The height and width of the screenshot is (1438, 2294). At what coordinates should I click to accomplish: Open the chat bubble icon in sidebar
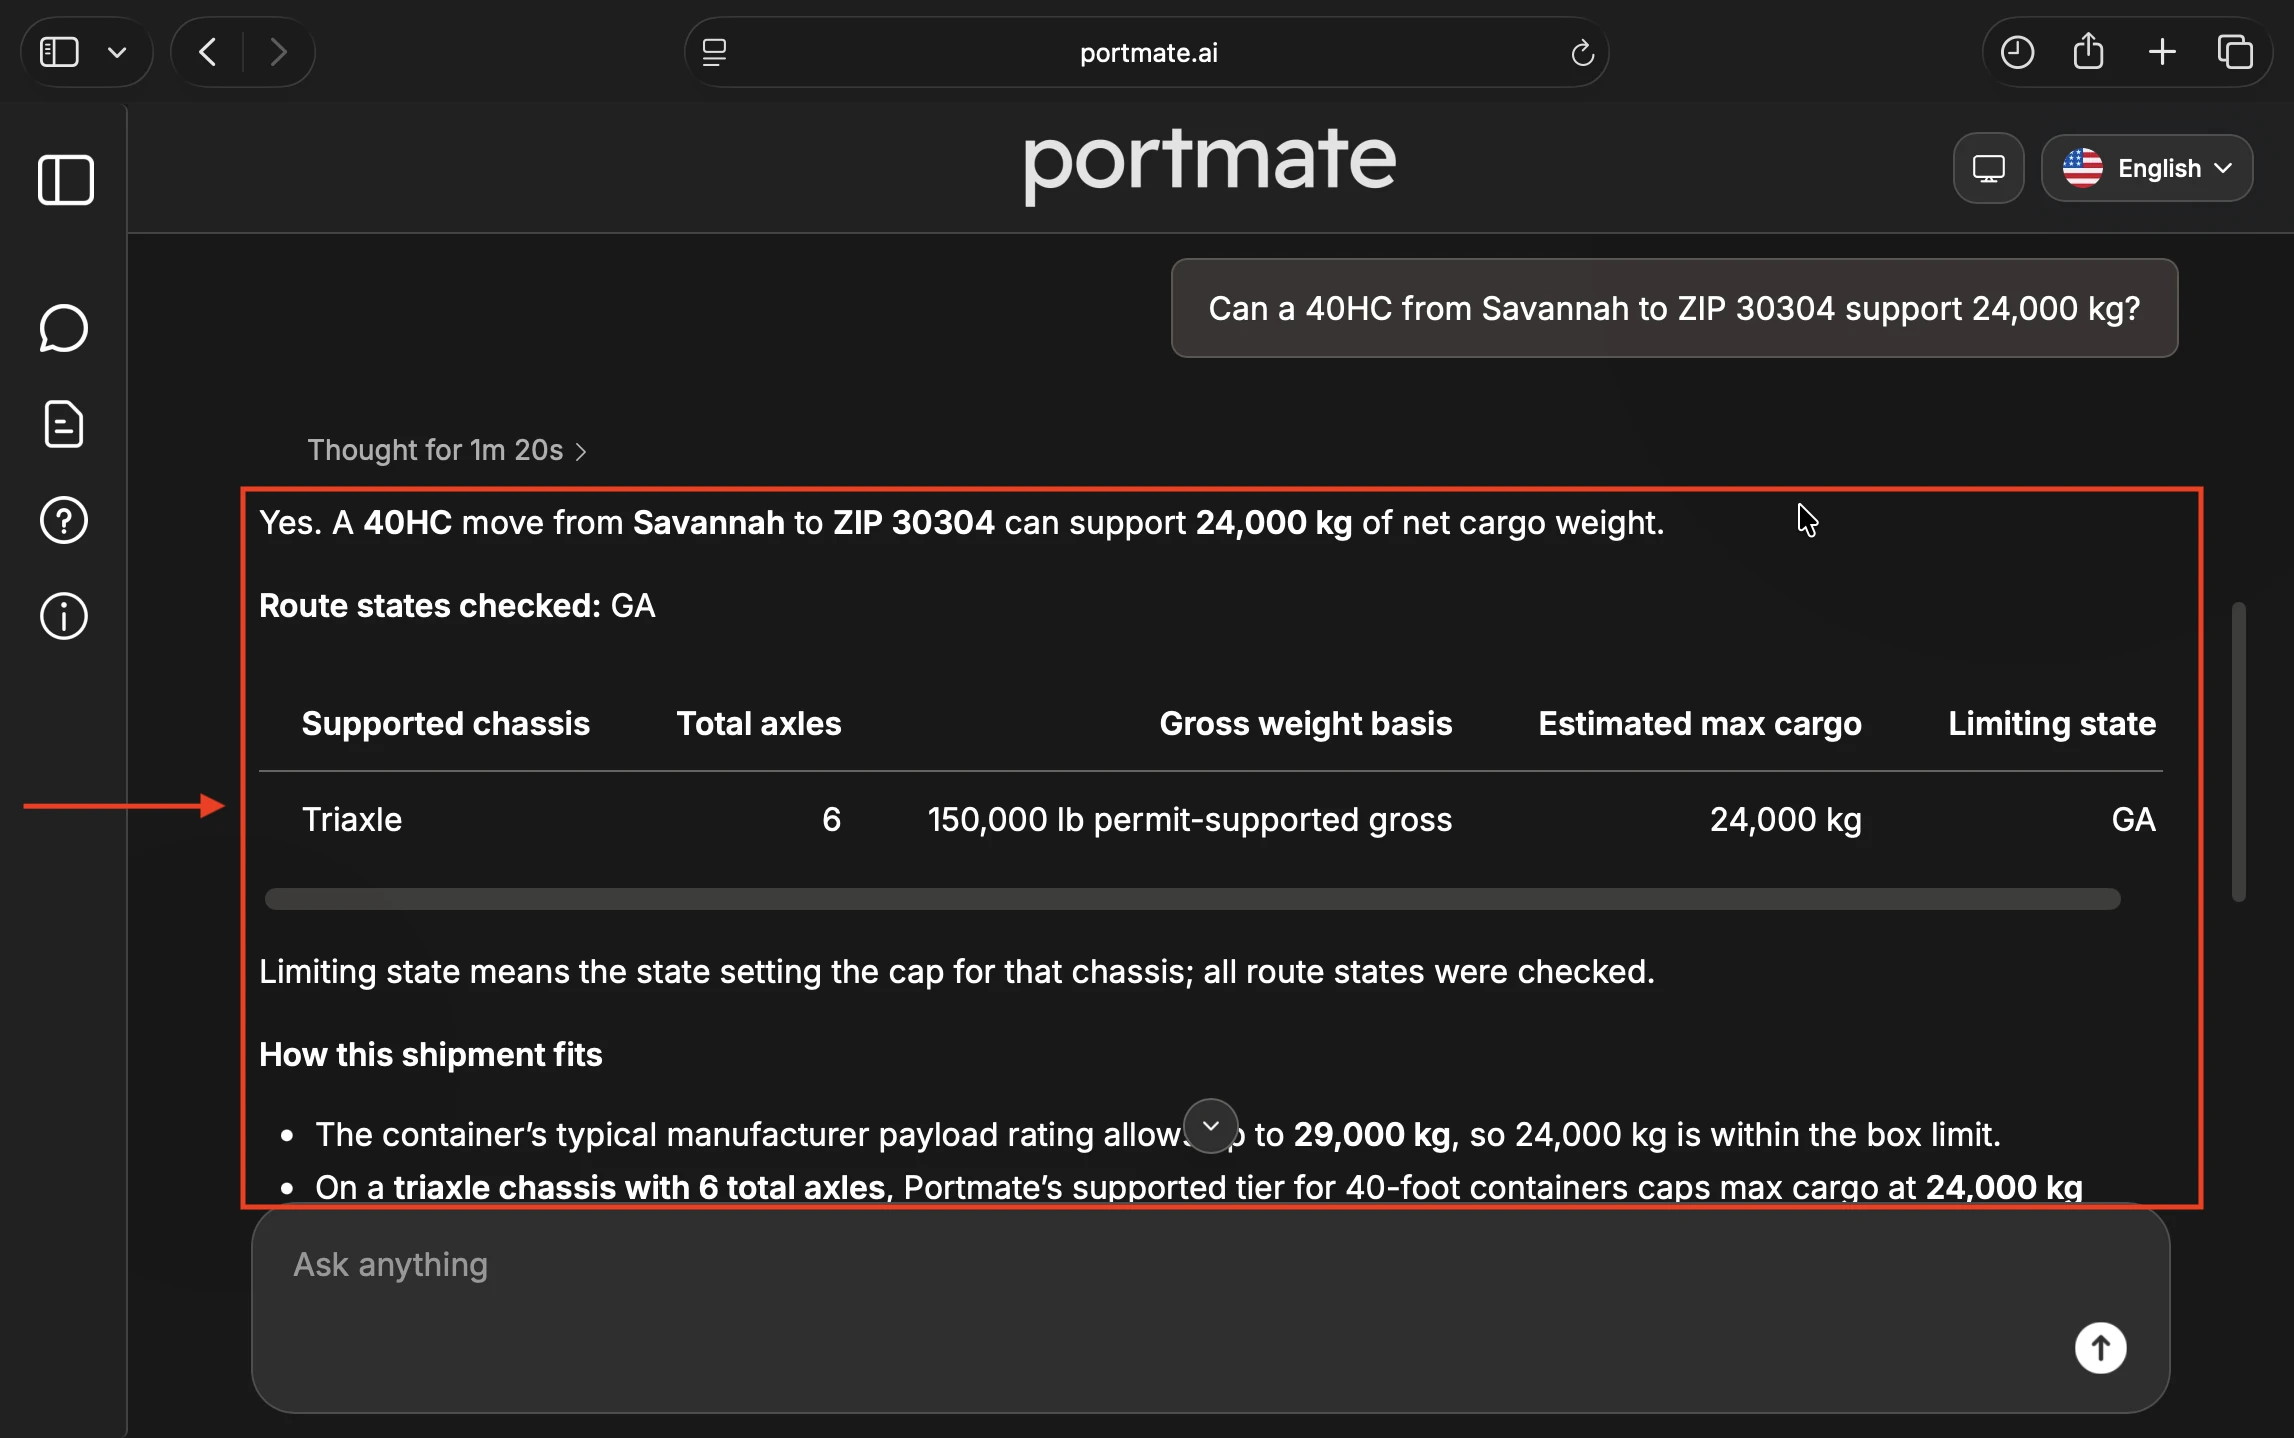64,328
